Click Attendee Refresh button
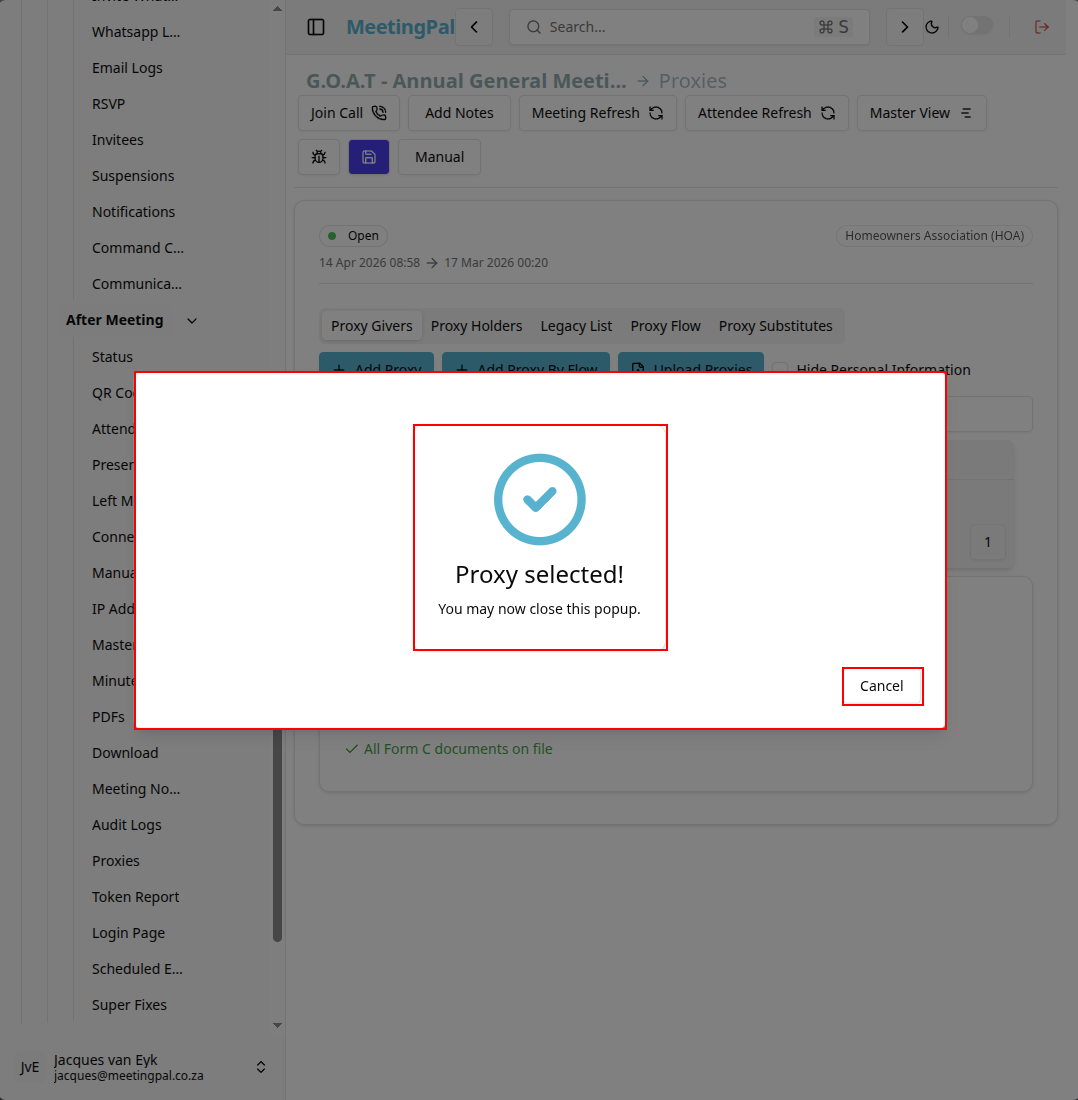 [766, 113]
